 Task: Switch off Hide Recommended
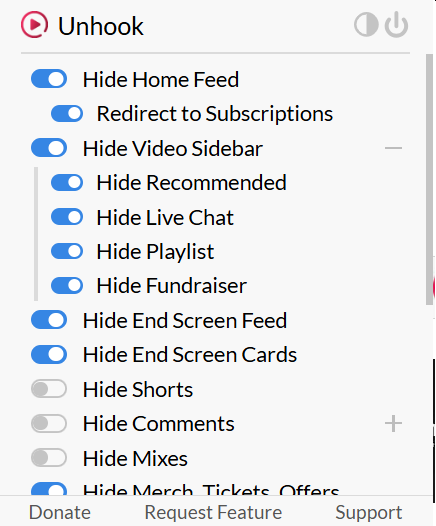pyautogui.click(x=67, y=182)
